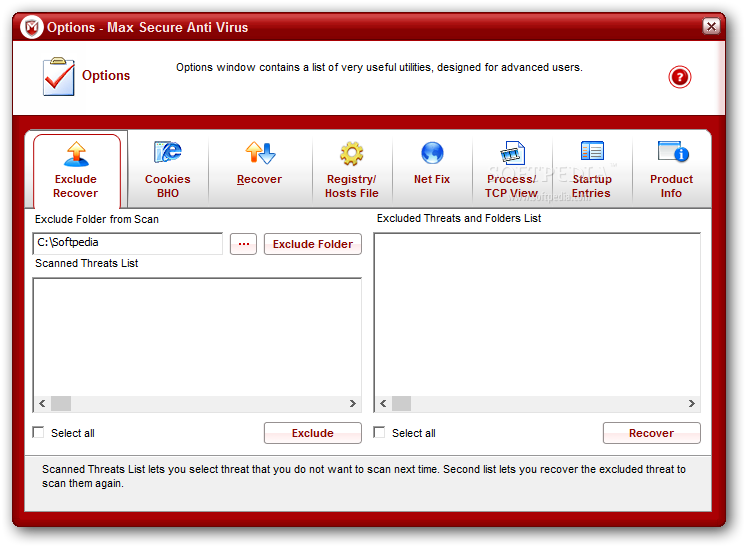Viewport: 746px width, 547px height.
Task: Click the Exclude button
Action: pyautogui.click(x=313, y=433)
